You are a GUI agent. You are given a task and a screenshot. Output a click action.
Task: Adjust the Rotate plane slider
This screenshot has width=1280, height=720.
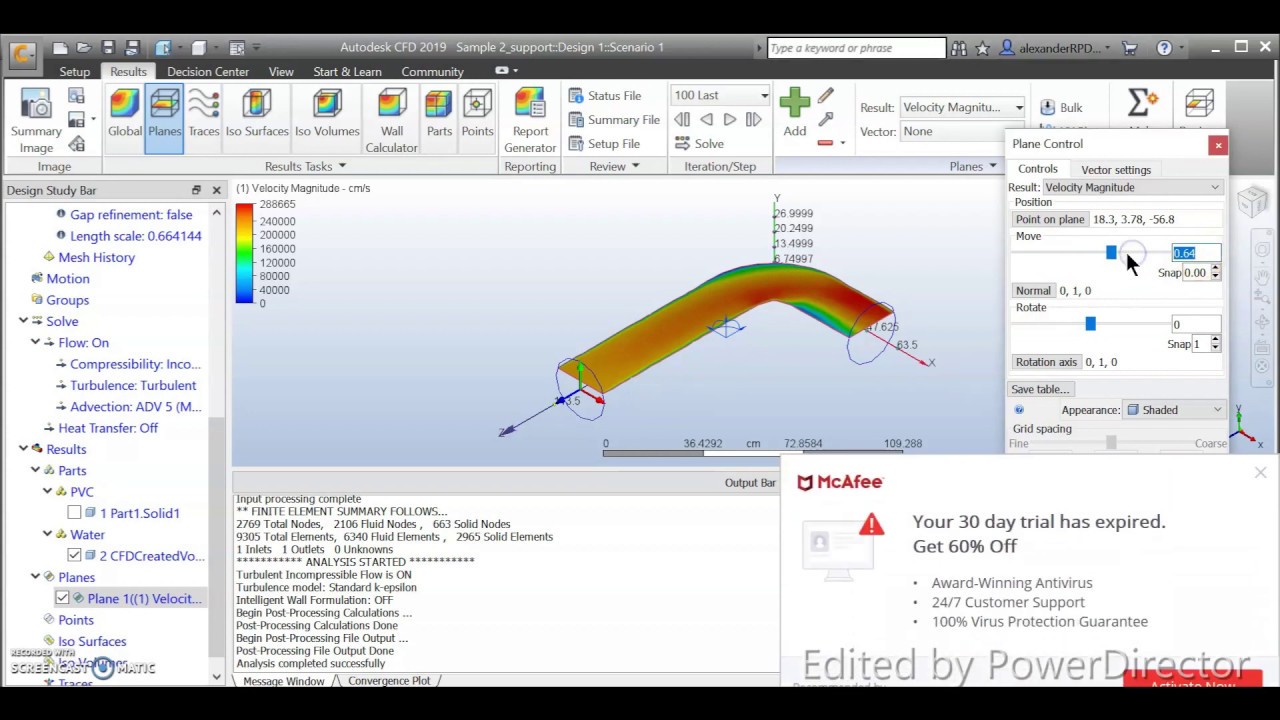(1090, 324)
